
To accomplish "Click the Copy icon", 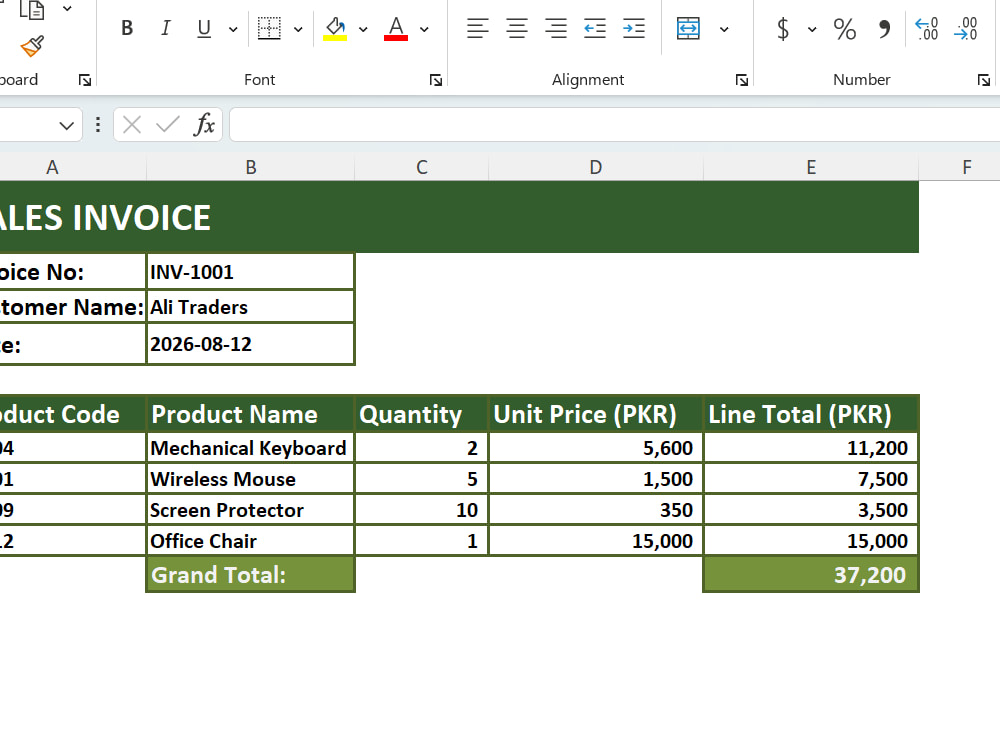I will point(32,10).
